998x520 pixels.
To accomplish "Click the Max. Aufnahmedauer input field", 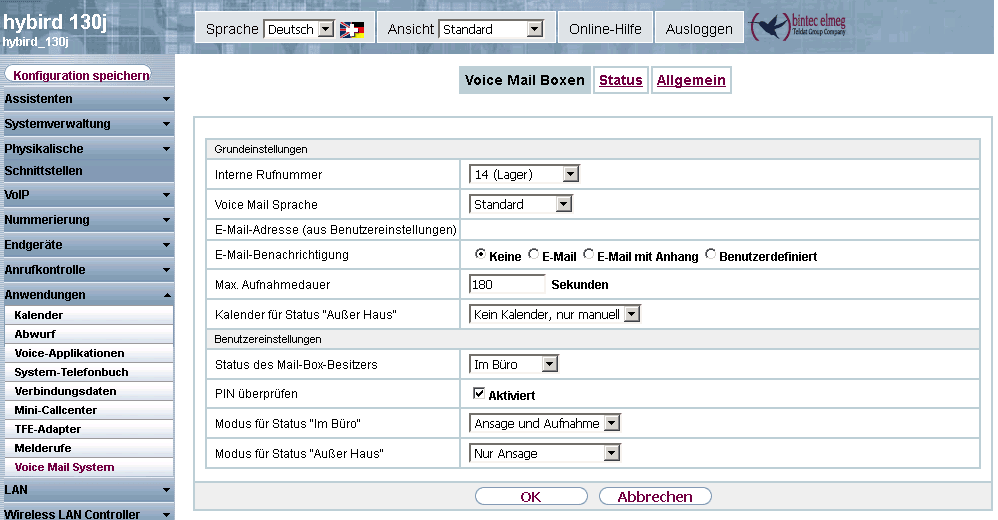I will [507, 285].
